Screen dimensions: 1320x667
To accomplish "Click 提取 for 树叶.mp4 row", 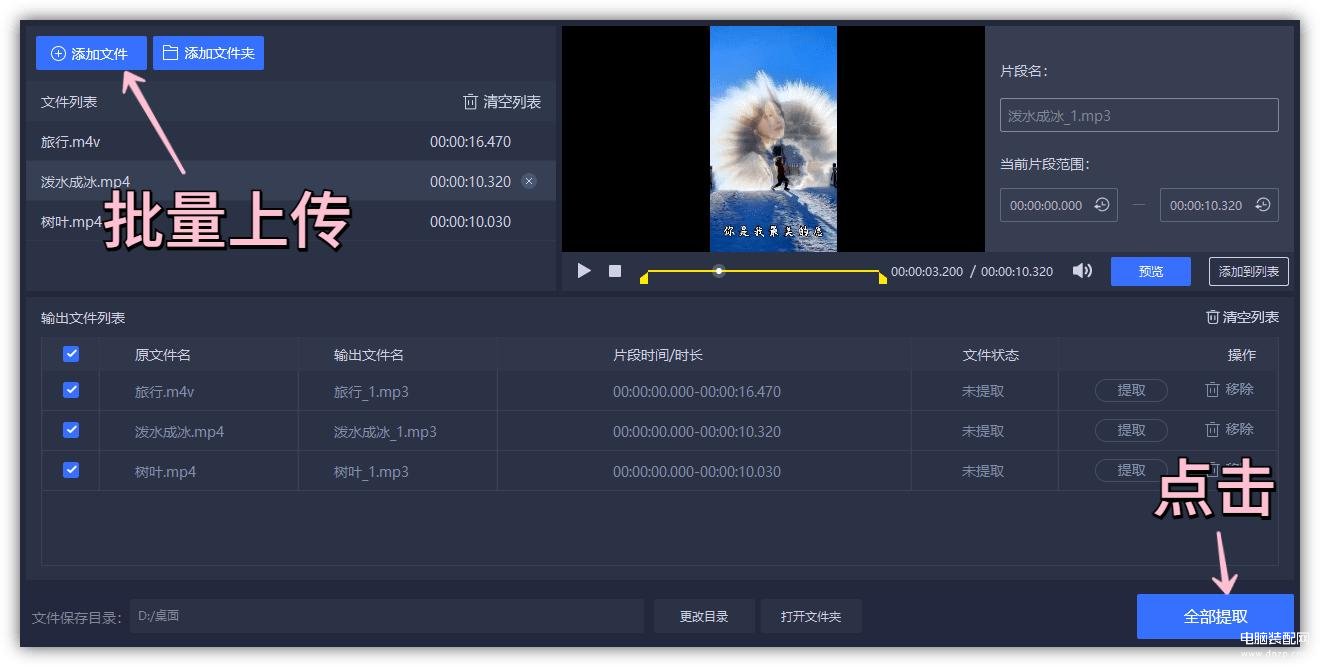I will 1131,470.
